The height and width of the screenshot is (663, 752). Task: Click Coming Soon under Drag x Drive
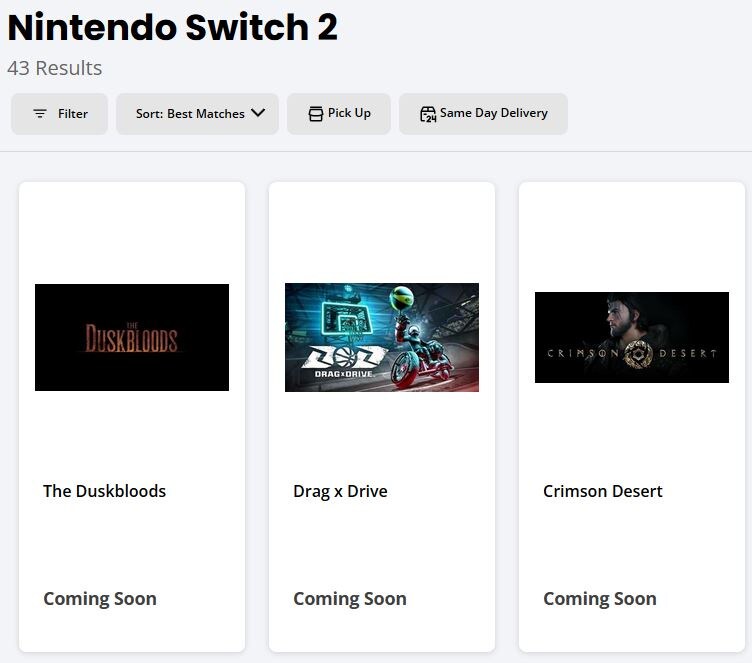(x=350, y=599)
